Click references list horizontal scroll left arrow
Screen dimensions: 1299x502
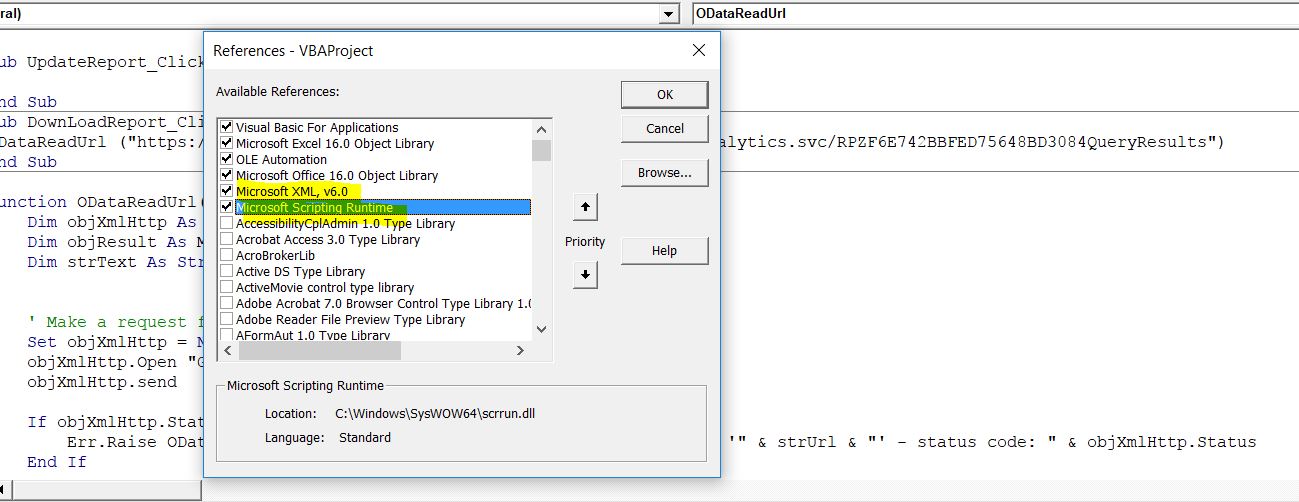click(x=226, y=351)
